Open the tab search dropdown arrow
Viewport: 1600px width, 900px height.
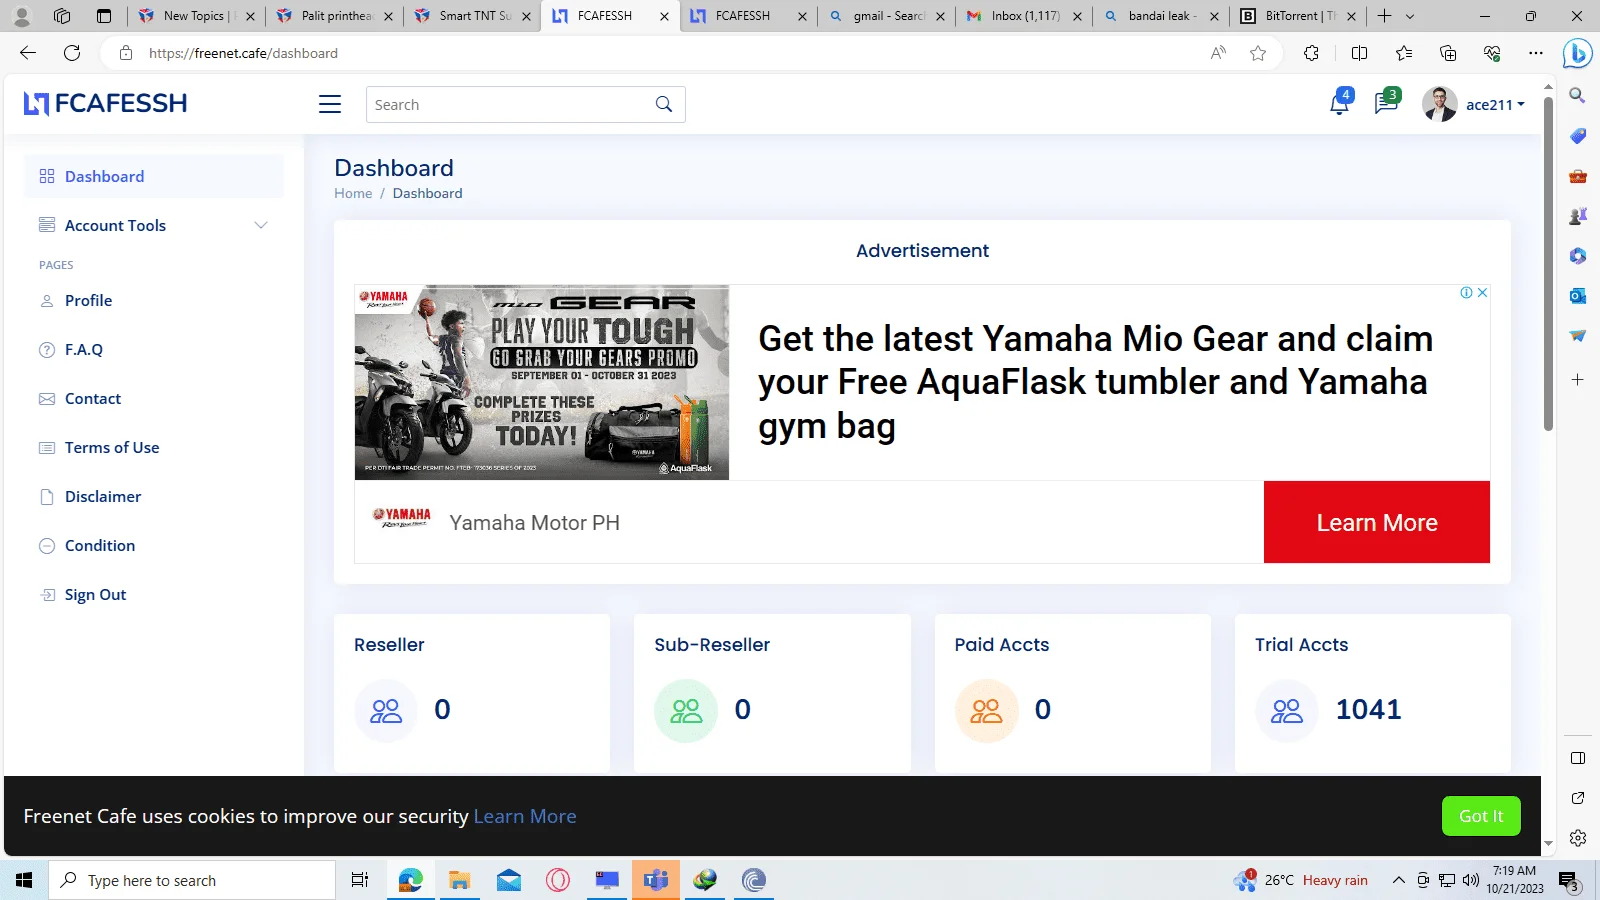pos(1410,16)
